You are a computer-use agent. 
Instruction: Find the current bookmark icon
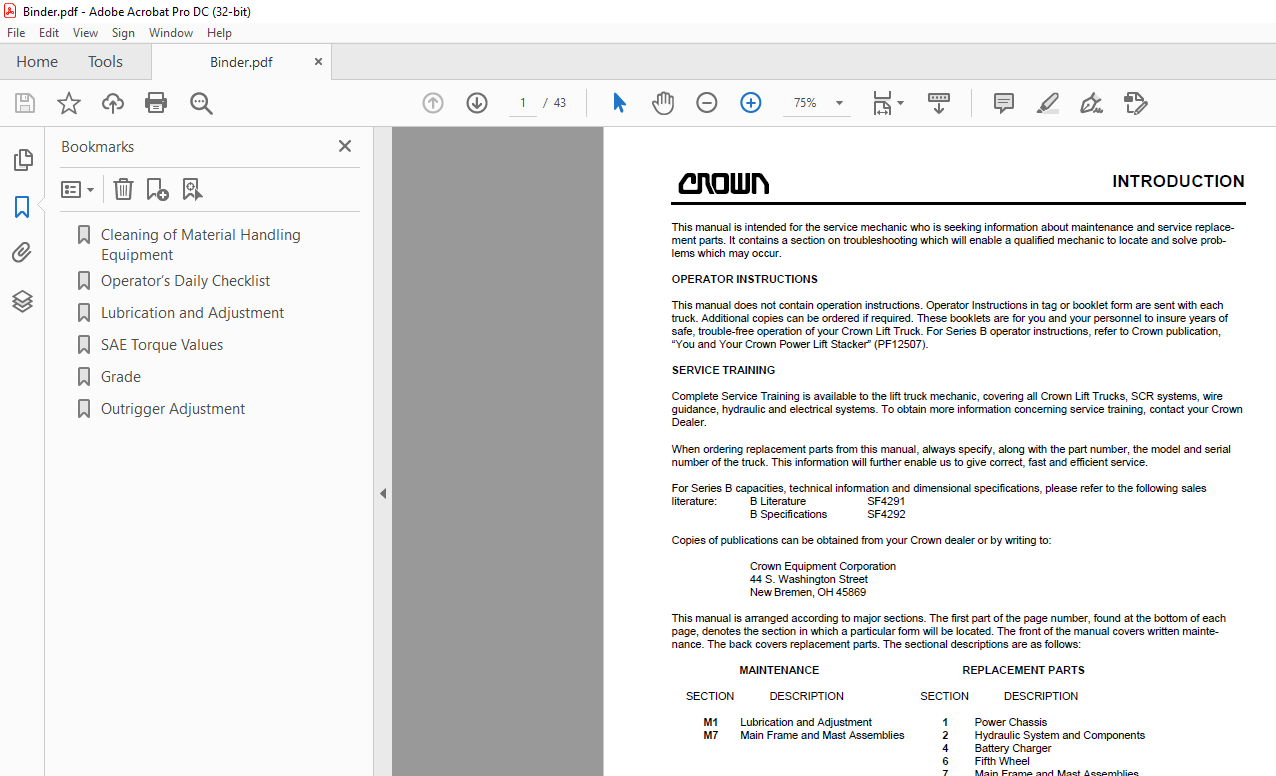point(192,189)
